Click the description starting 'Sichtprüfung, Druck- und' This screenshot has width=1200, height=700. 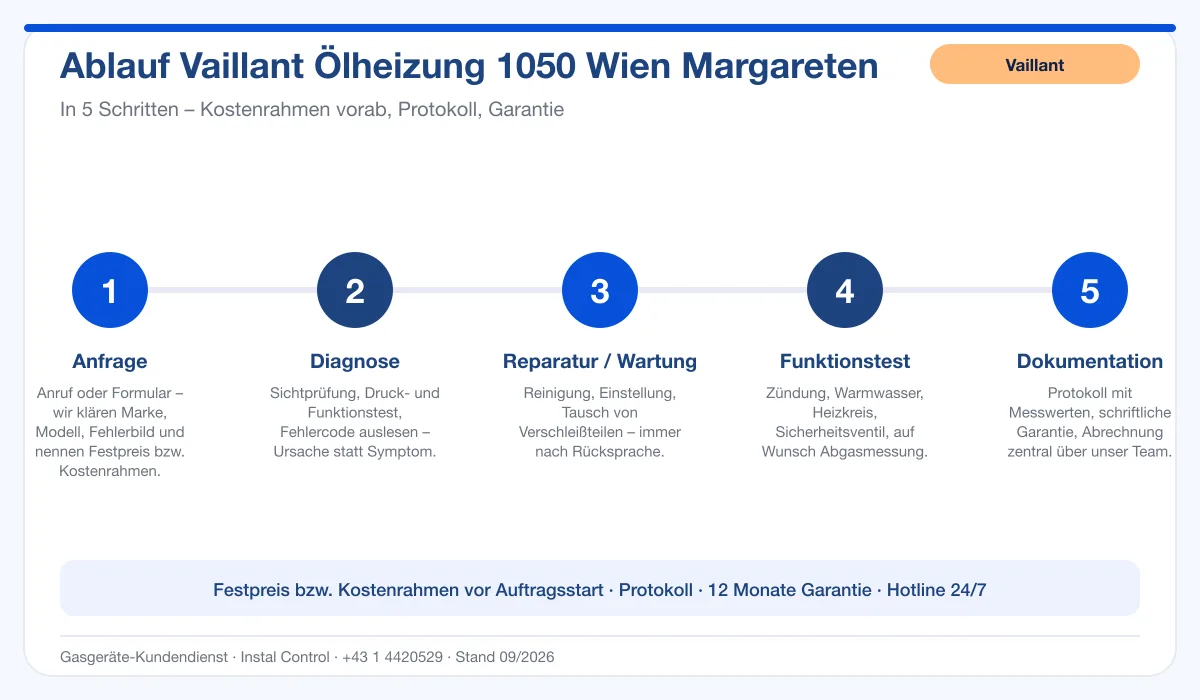pos(355,422)
